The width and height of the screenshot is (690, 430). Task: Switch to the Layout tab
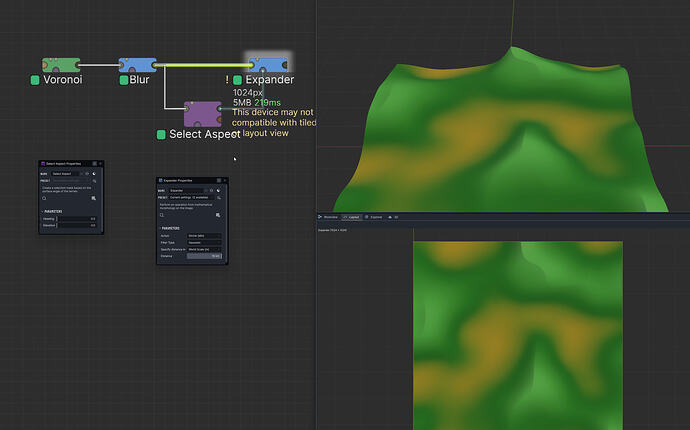[351, 217]
